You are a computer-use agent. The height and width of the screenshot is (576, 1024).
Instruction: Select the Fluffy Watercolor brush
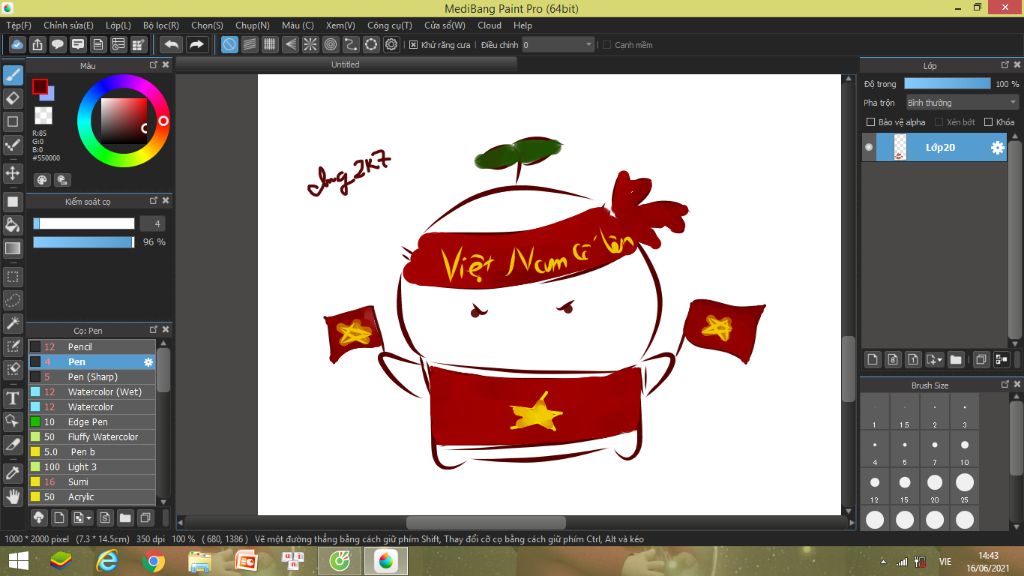pyautogui.click(x=92, y=437)
